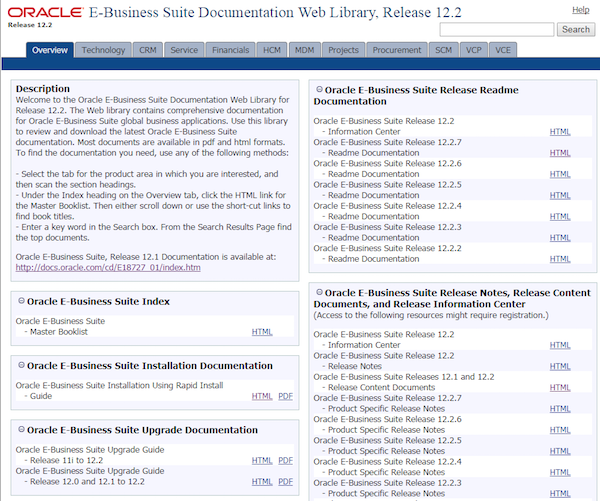The height and width of the screenshot is (501, 600).
Task: Select the 'Description' heading text
Action: click(x=43, y=89)
